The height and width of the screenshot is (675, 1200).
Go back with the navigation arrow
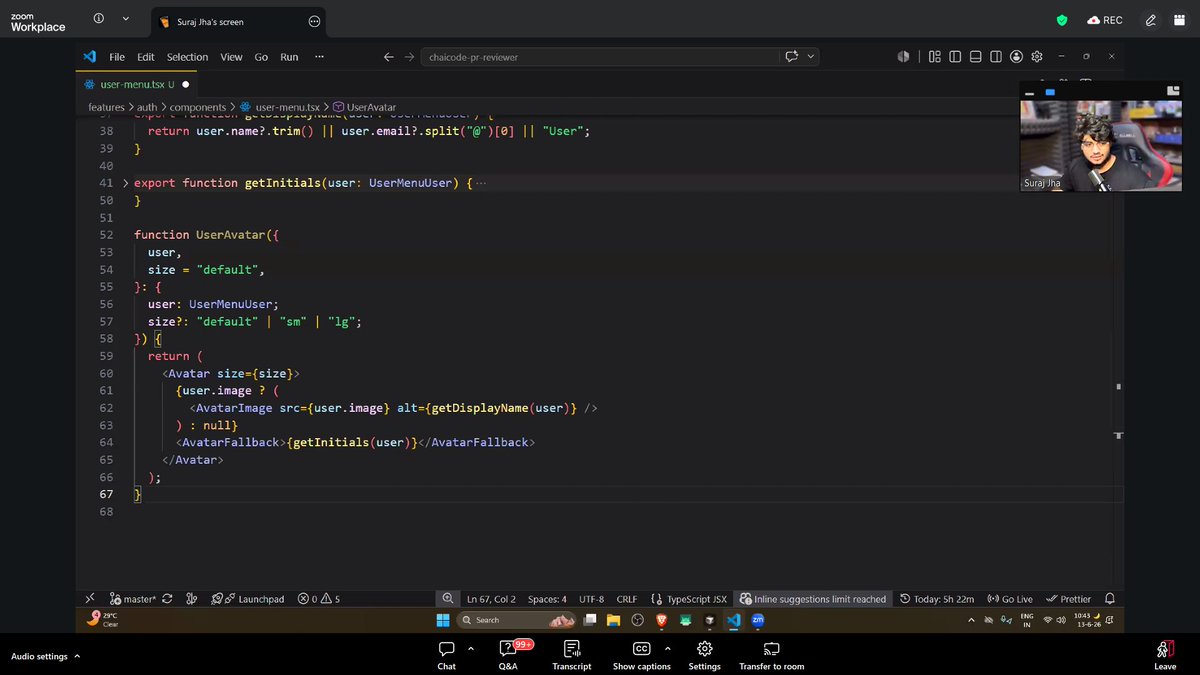click(389, 57)
